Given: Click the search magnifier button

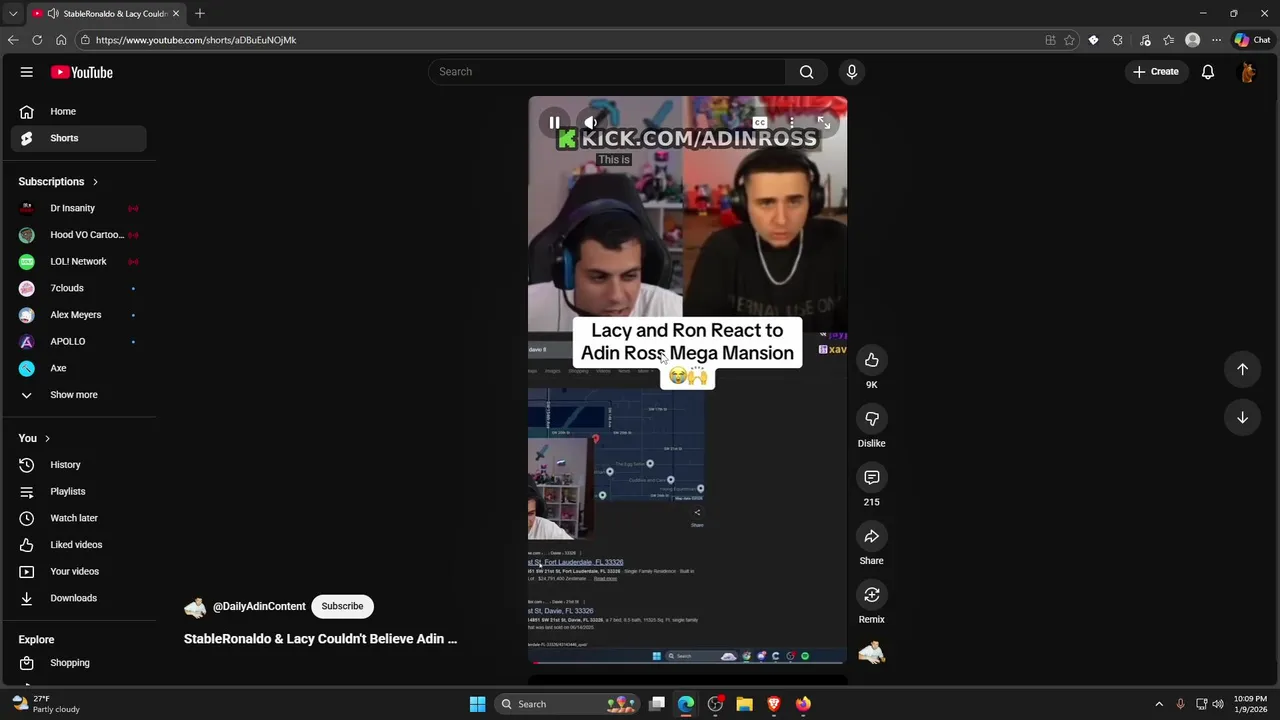Looking at the screenshot, I should click(x=806, y=72).
